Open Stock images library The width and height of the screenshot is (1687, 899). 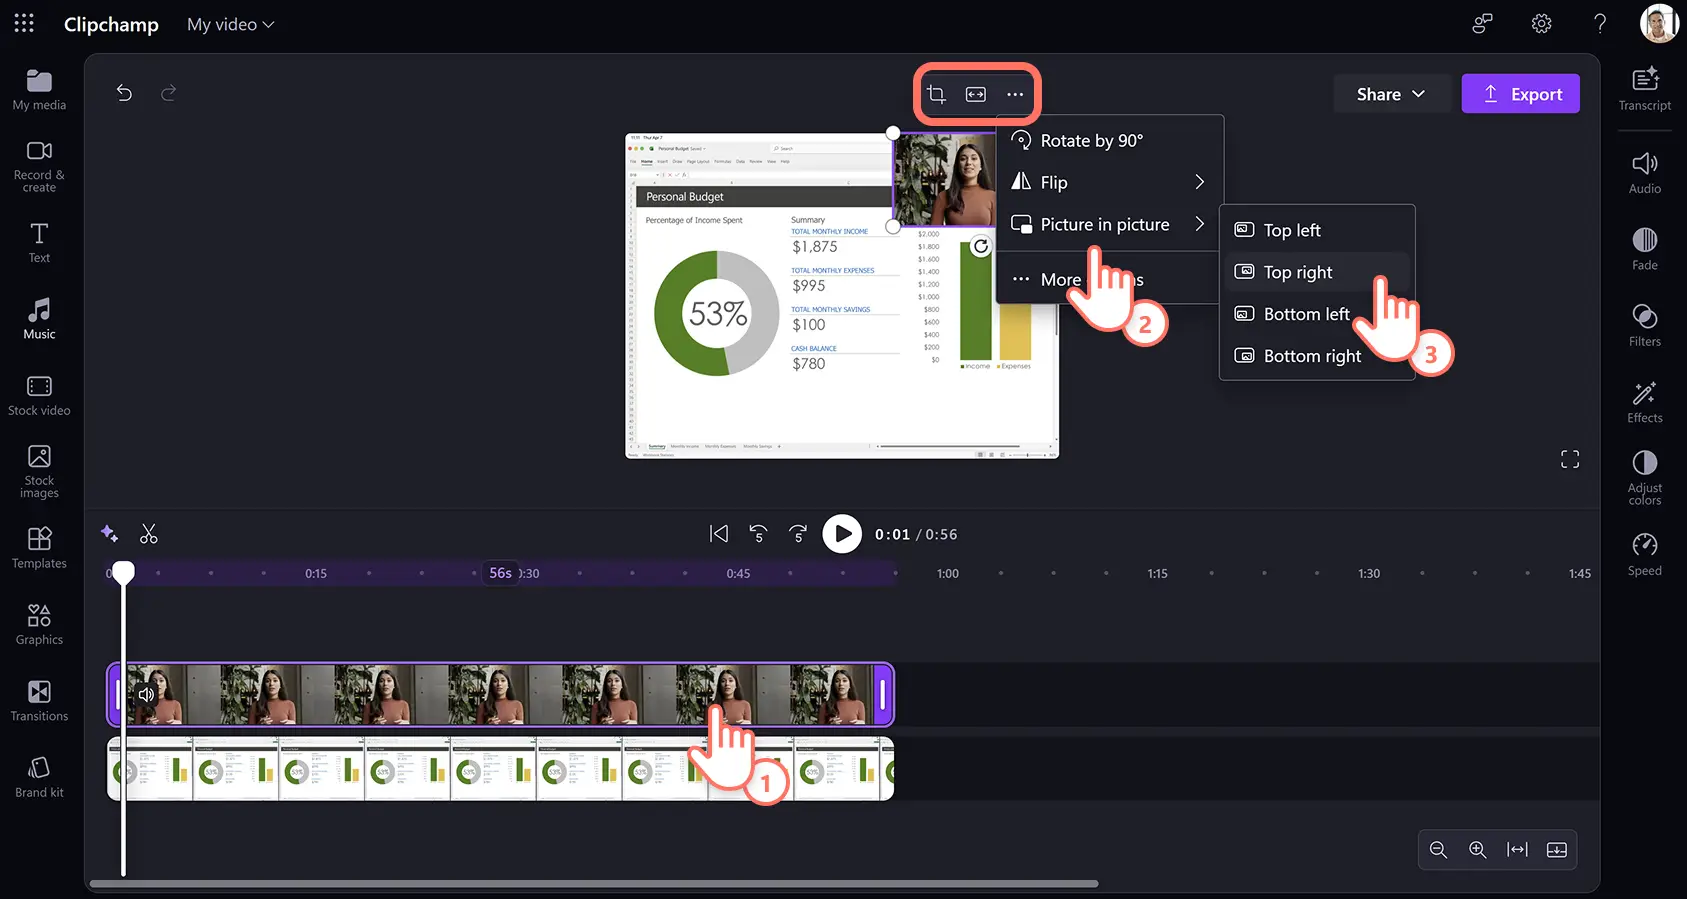pos(39,472)
